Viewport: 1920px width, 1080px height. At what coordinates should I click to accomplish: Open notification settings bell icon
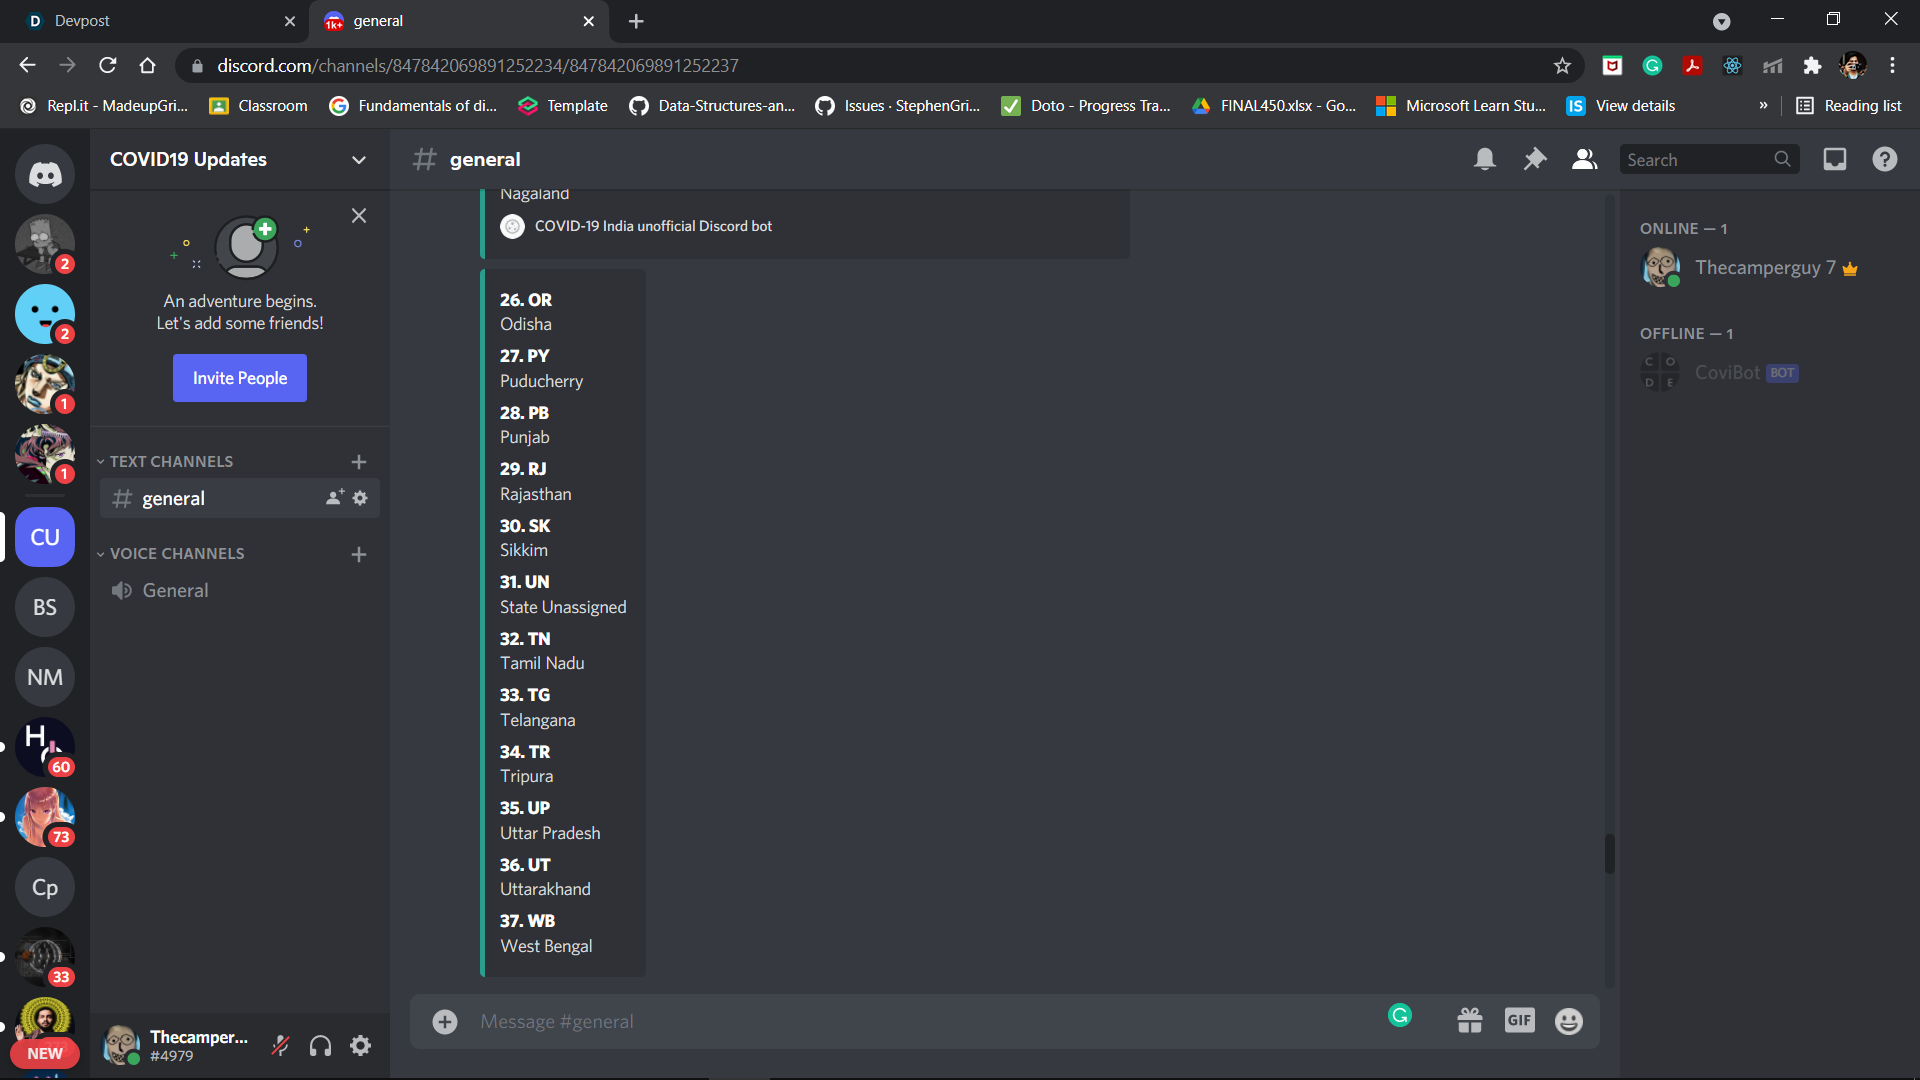pyautogui.click(x=1484, y=159)
